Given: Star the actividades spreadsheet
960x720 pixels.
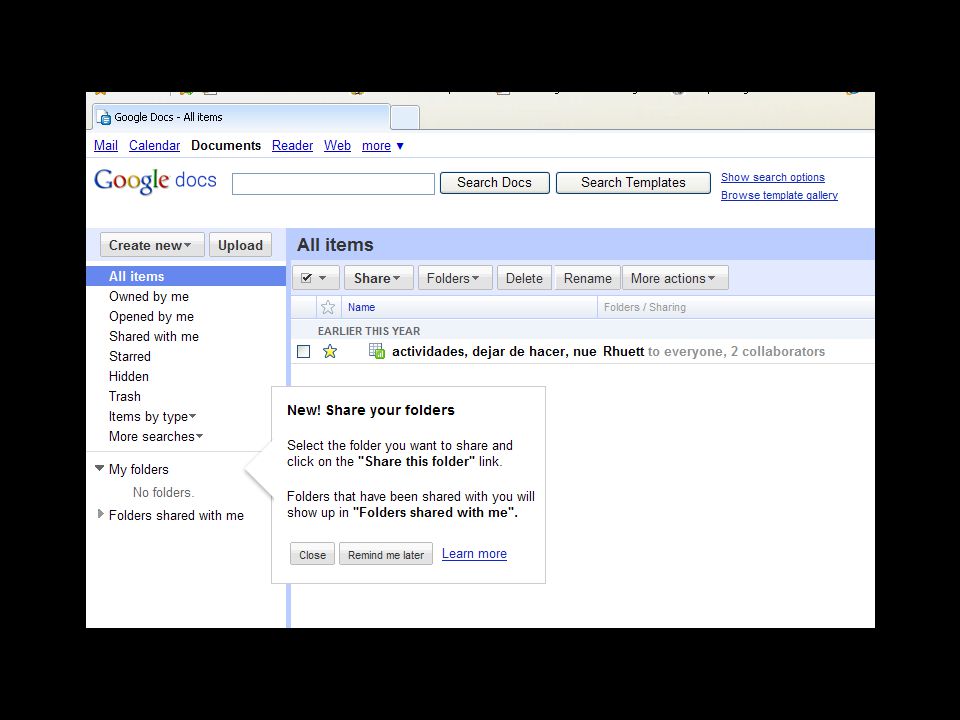Looking at the screenshot, I should click(330, 351).
